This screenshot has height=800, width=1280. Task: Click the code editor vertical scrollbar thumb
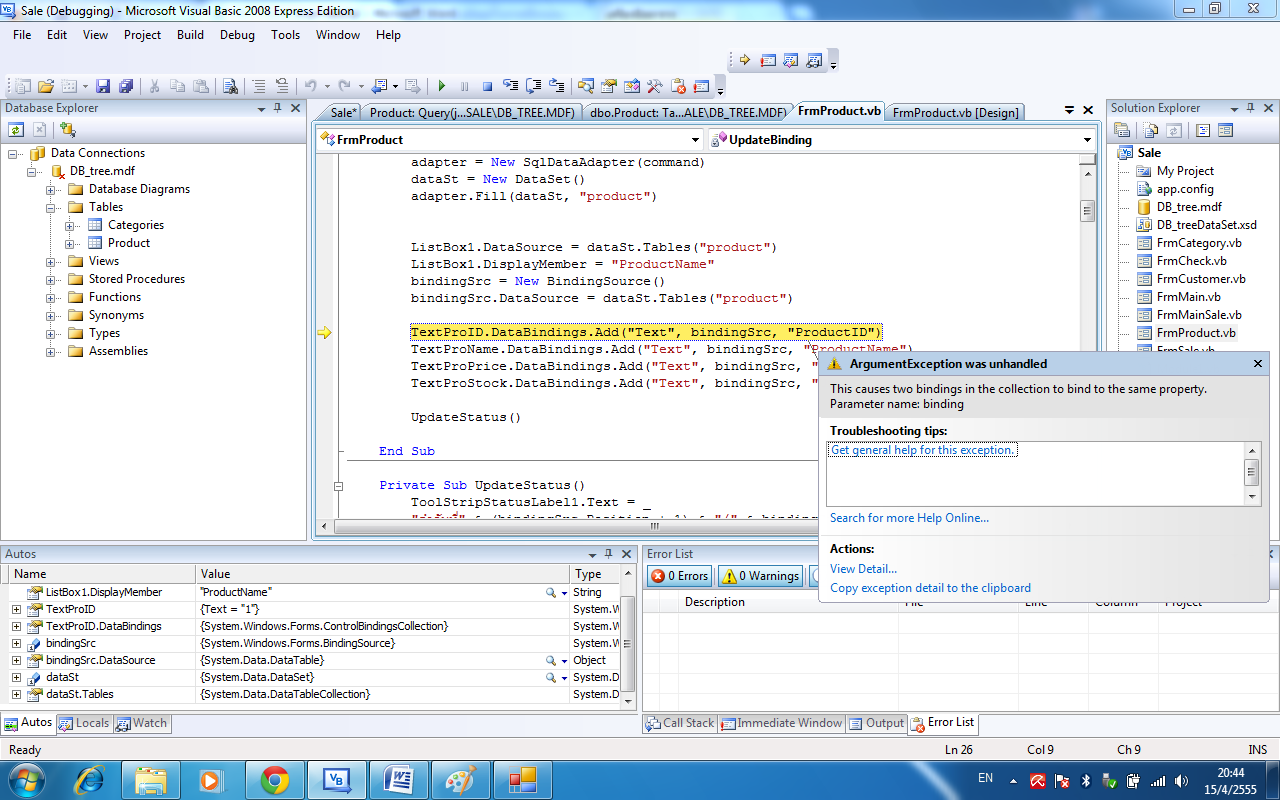(x=1087, y=210)
